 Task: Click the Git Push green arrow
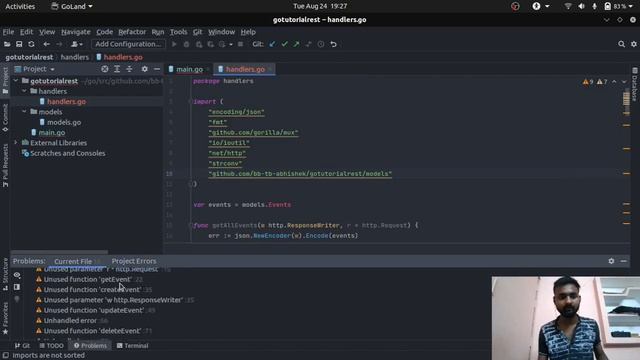[x=296, y=44]
